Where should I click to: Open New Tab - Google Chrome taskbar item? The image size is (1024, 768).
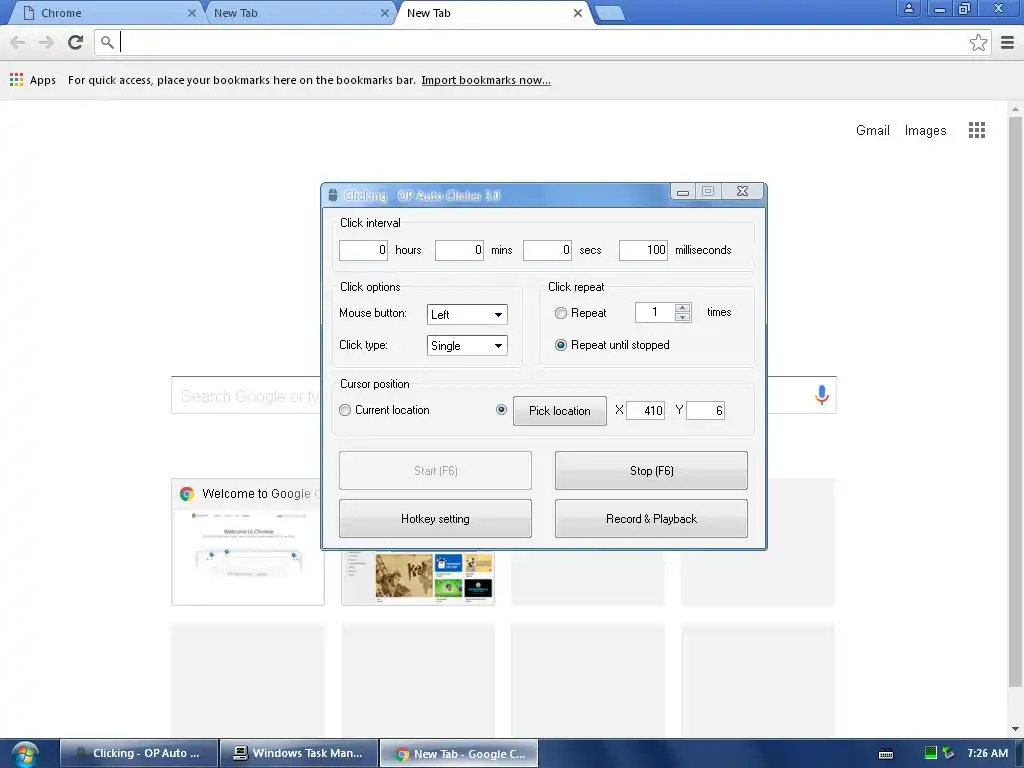coord(459,753)
